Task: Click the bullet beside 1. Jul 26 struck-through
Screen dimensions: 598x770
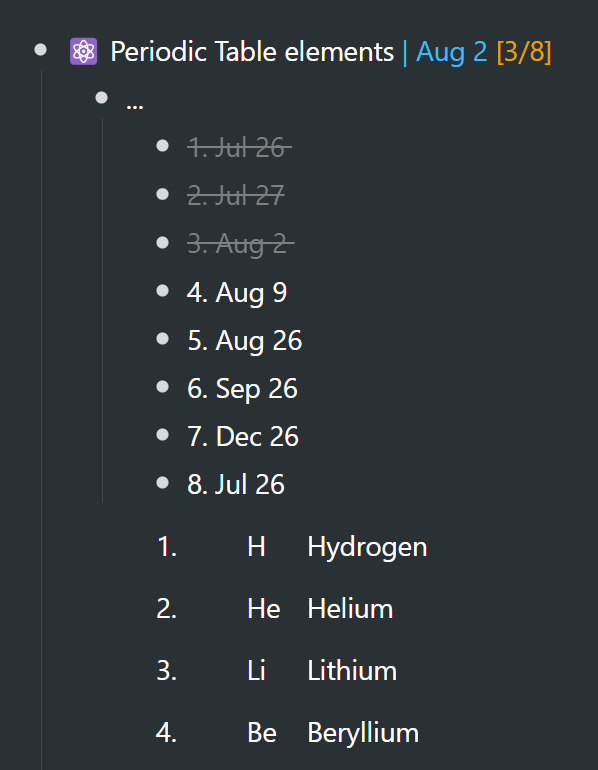Action: coord(163,146)
